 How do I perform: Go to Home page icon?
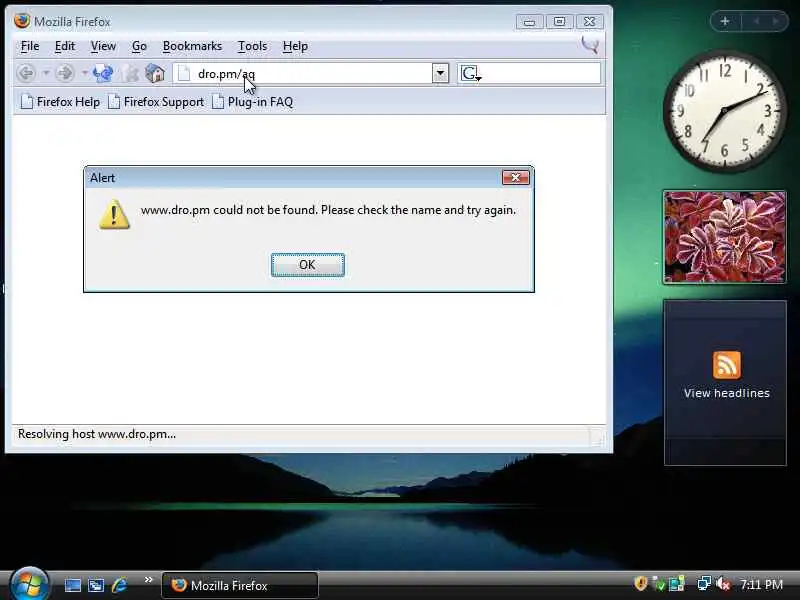click(x=155, y=73)
